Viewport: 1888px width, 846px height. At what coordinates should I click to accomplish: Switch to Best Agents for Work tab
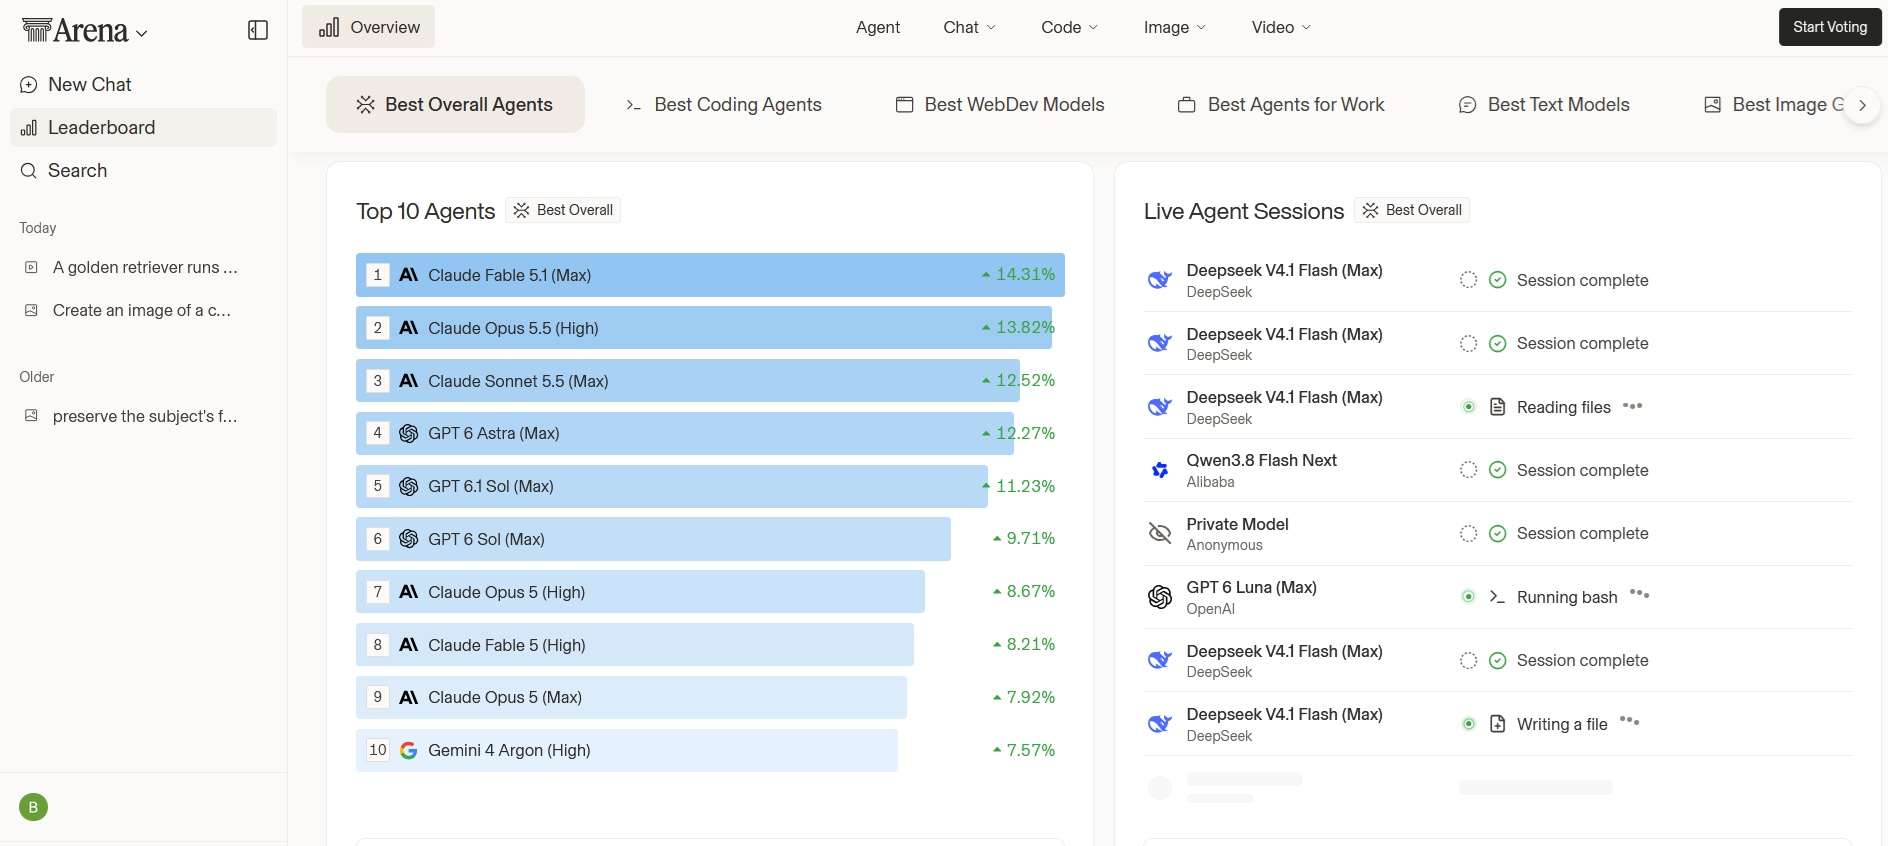1281,105
